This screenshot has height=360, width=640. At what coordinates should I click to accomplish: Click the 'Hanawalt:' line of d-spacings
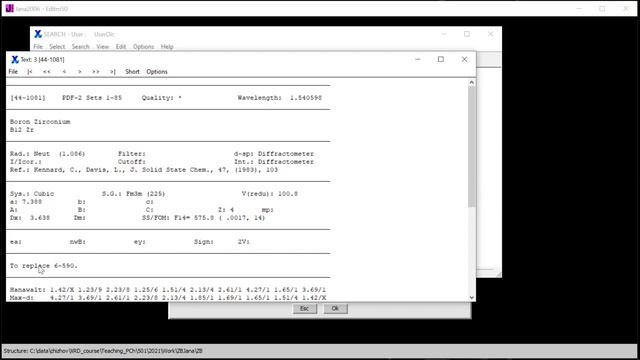click(x=168, y=290)
